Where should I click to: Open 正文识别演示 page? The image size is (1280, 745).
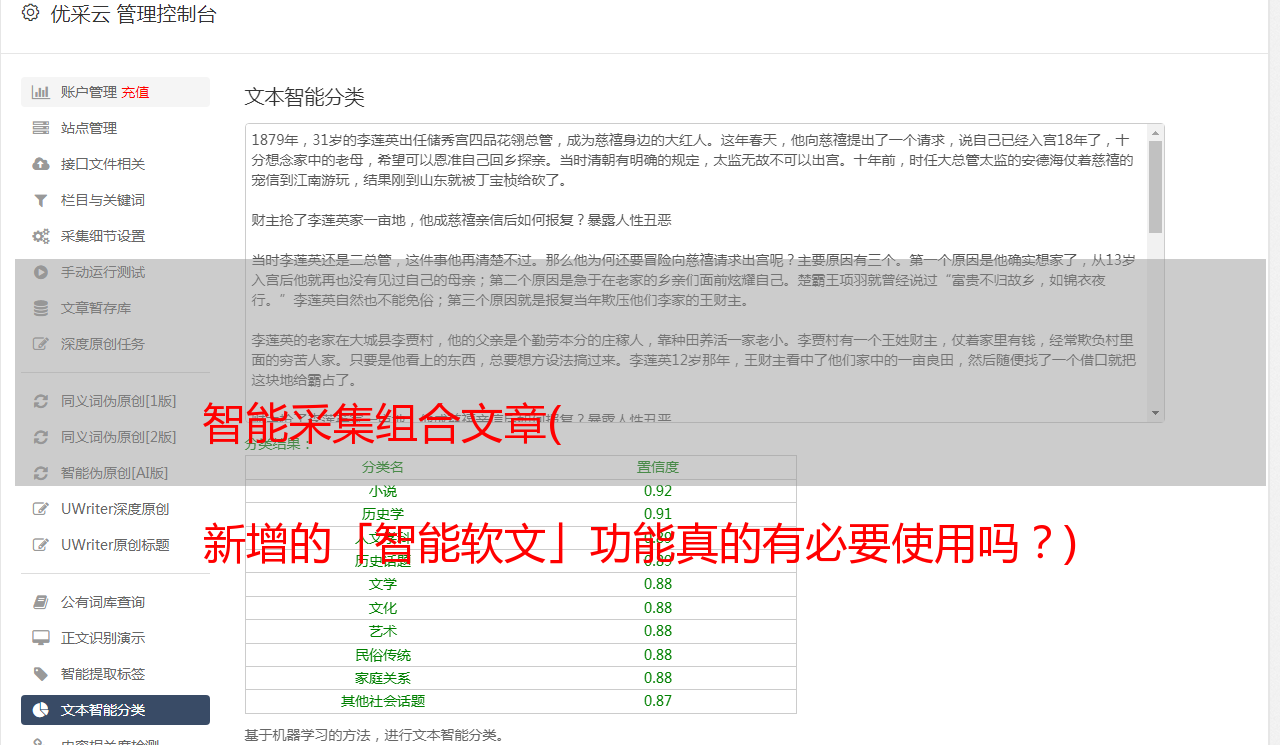click(115, 638)
